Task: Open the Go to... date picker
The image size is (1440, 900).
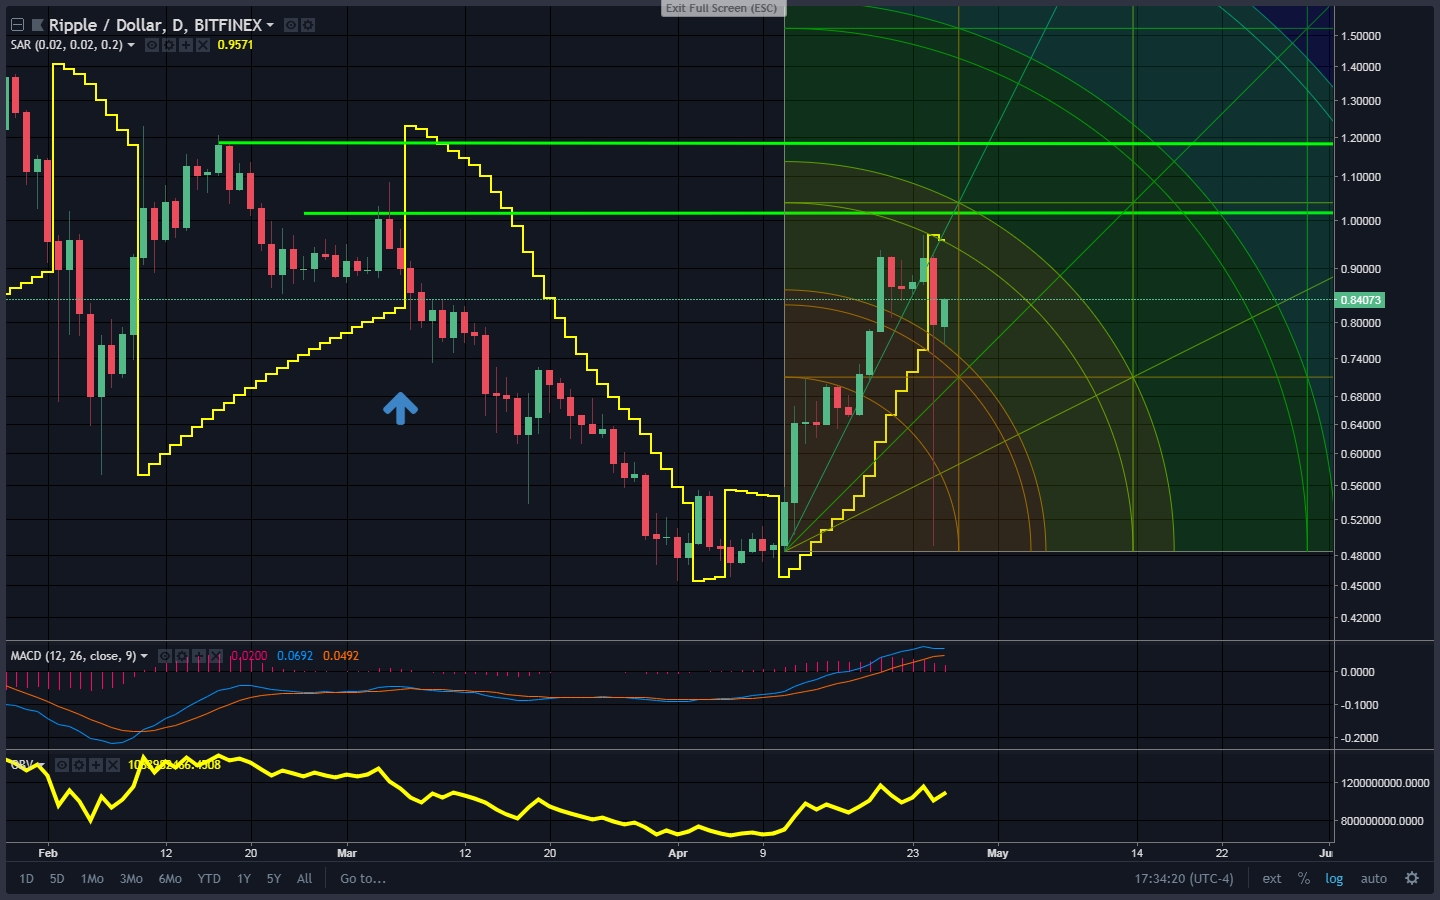Action: coord(363,879)
